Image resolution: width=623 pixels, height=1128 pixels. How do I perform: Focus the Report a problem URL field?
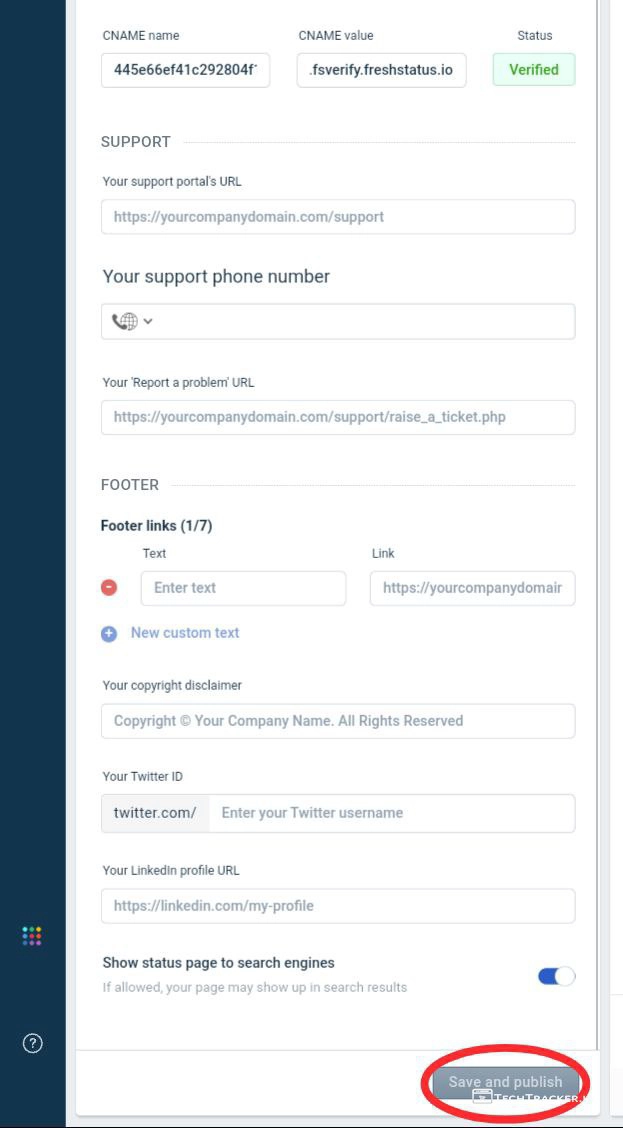click(338, 417)
